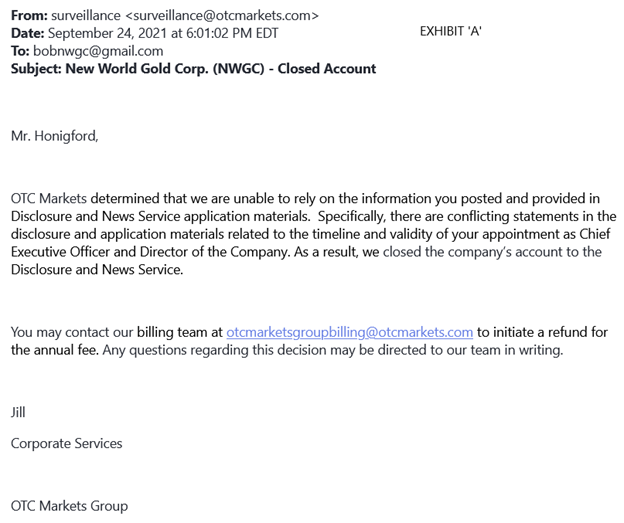The image size is (624, 523).
Task: Click the 'OTC Markets Group' signature line
Action: tap(70, 506)
